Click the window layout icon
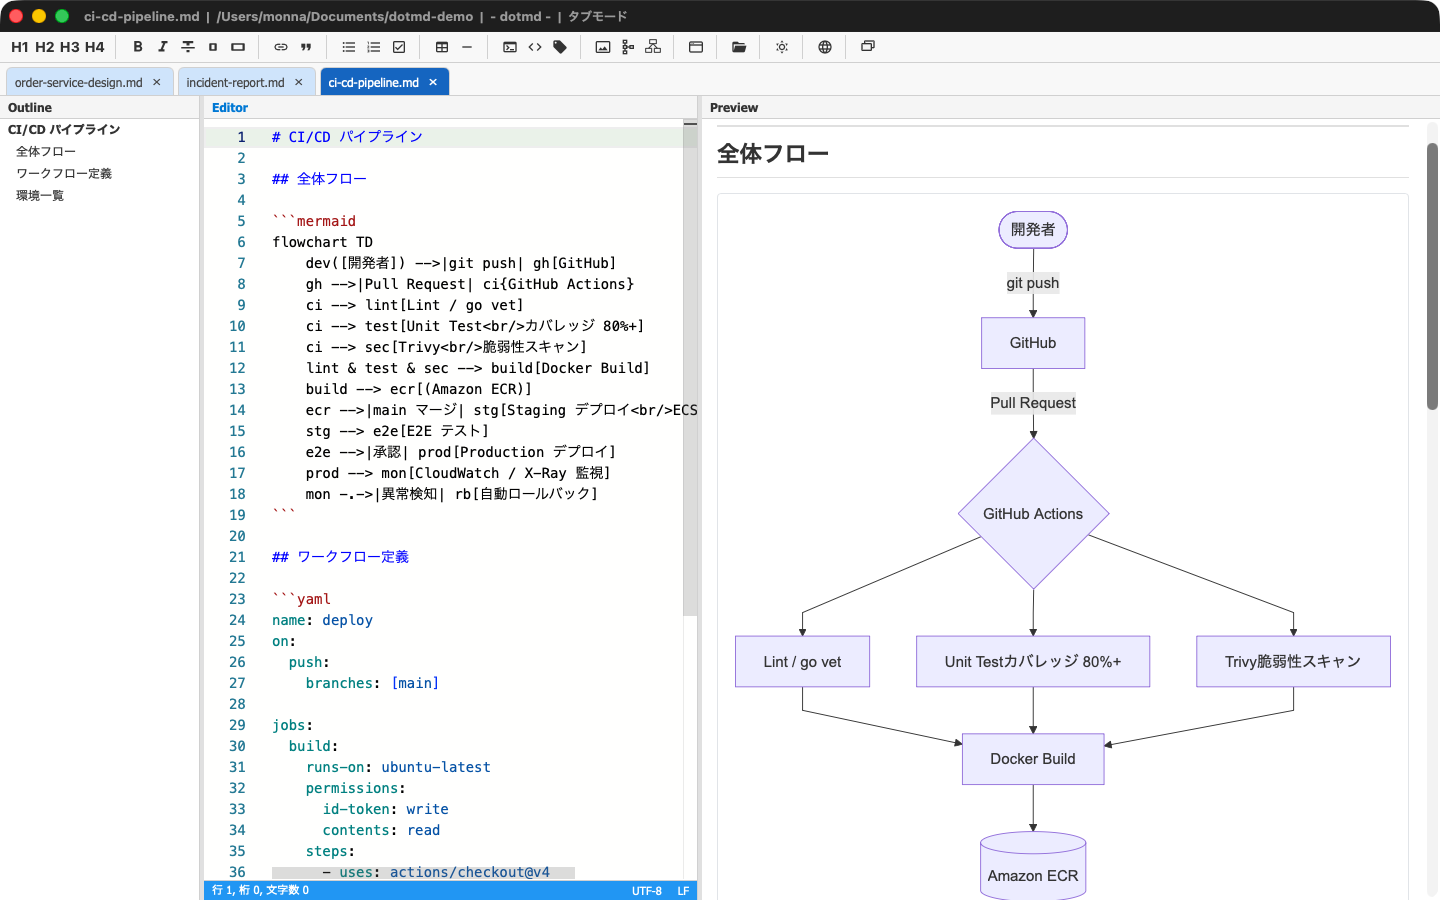 point(696,47)
